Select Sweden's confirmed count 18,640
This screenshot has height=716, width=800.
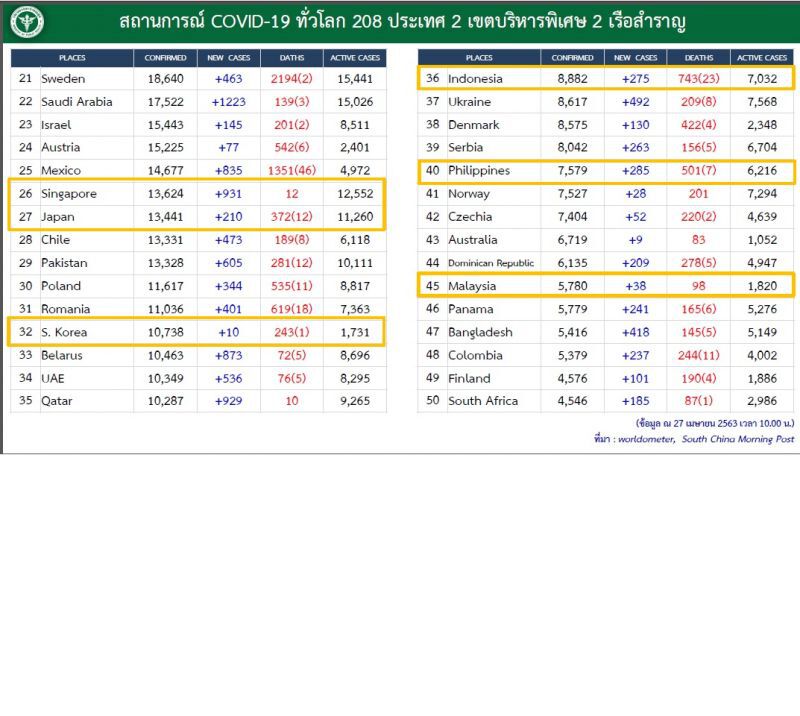pos(165,79)
